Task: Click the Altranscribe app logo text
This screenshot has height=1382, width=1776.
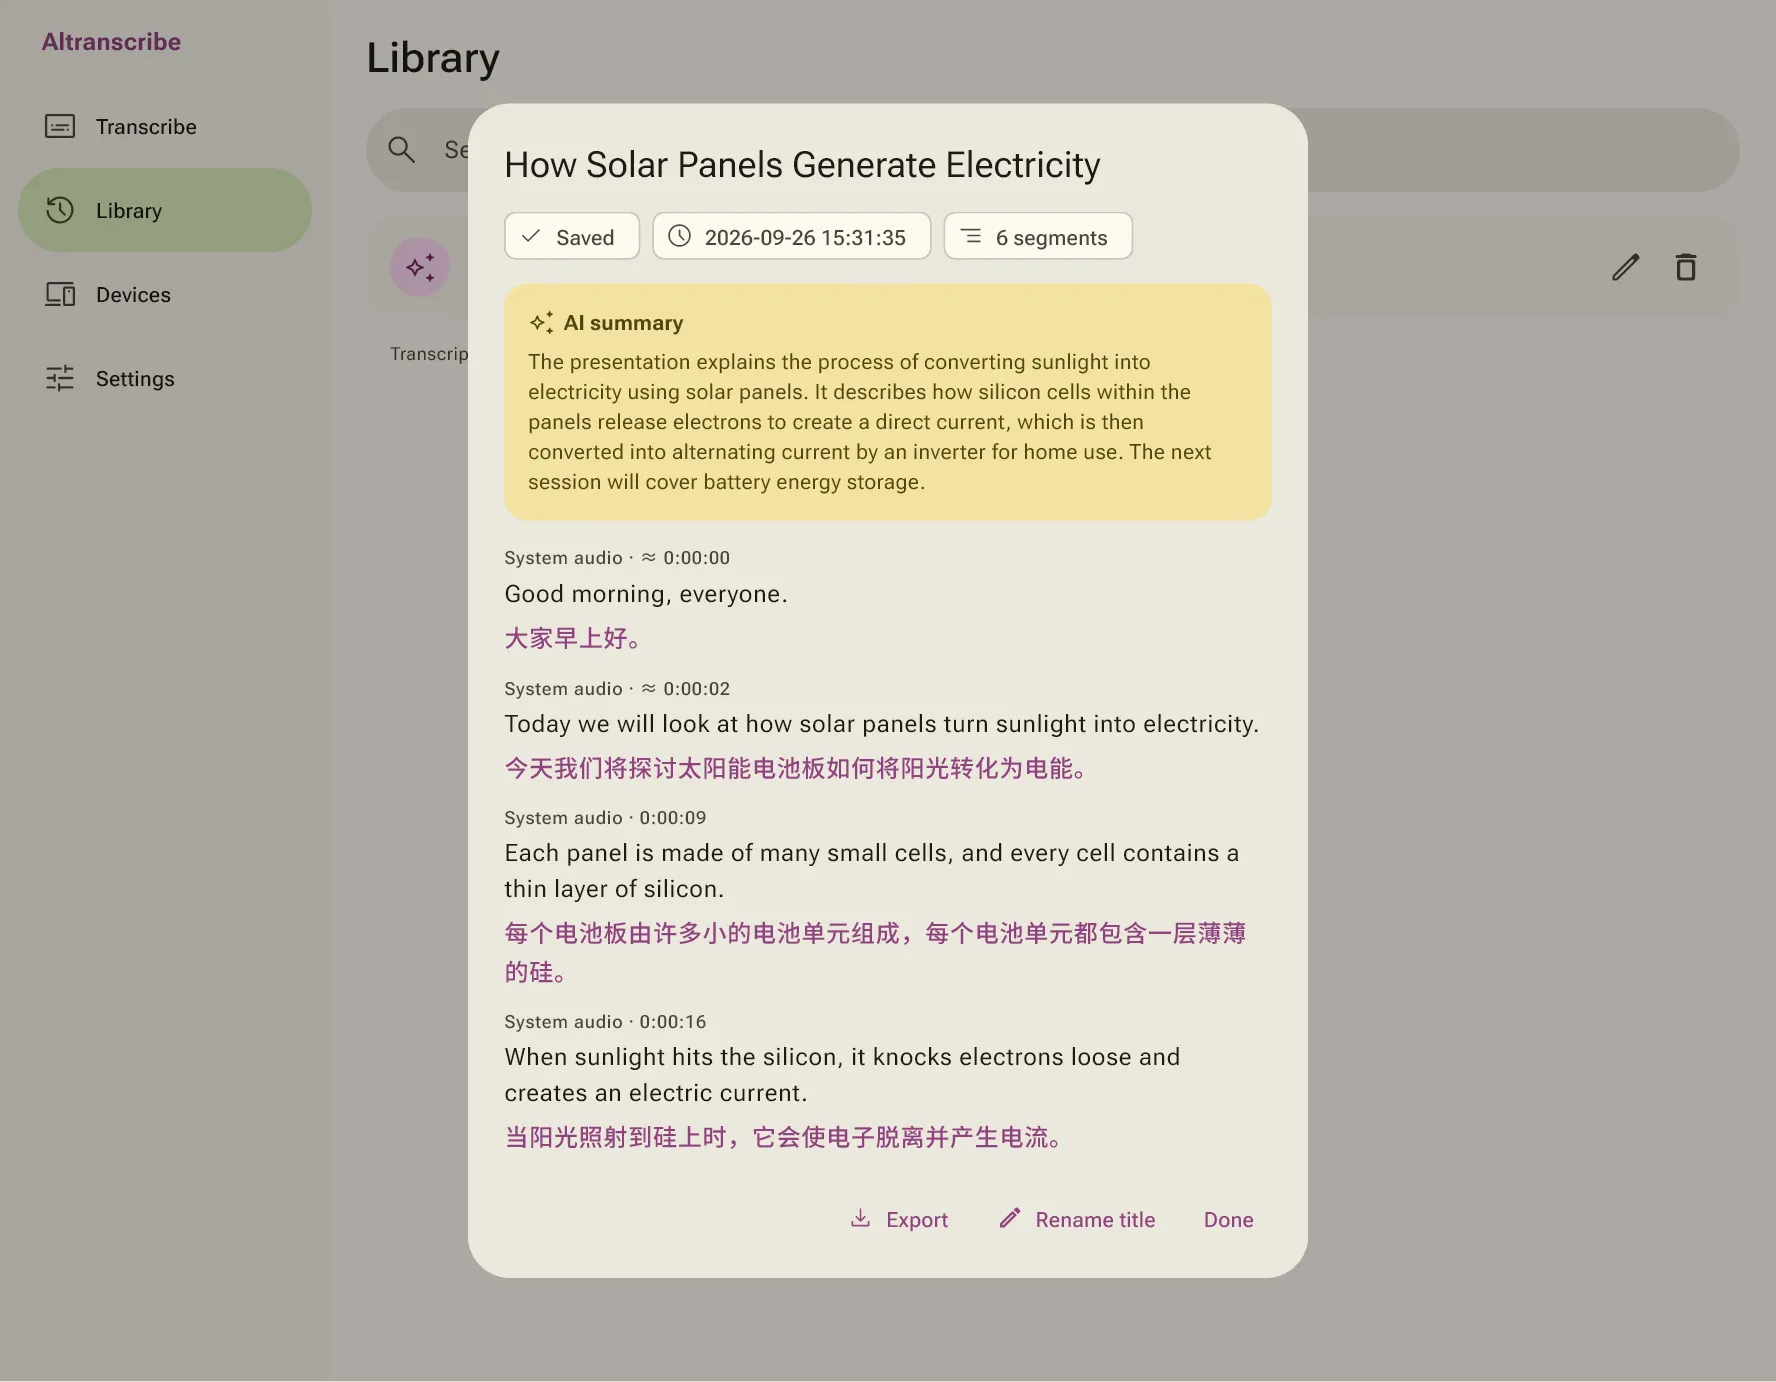Action: (111, 42)
